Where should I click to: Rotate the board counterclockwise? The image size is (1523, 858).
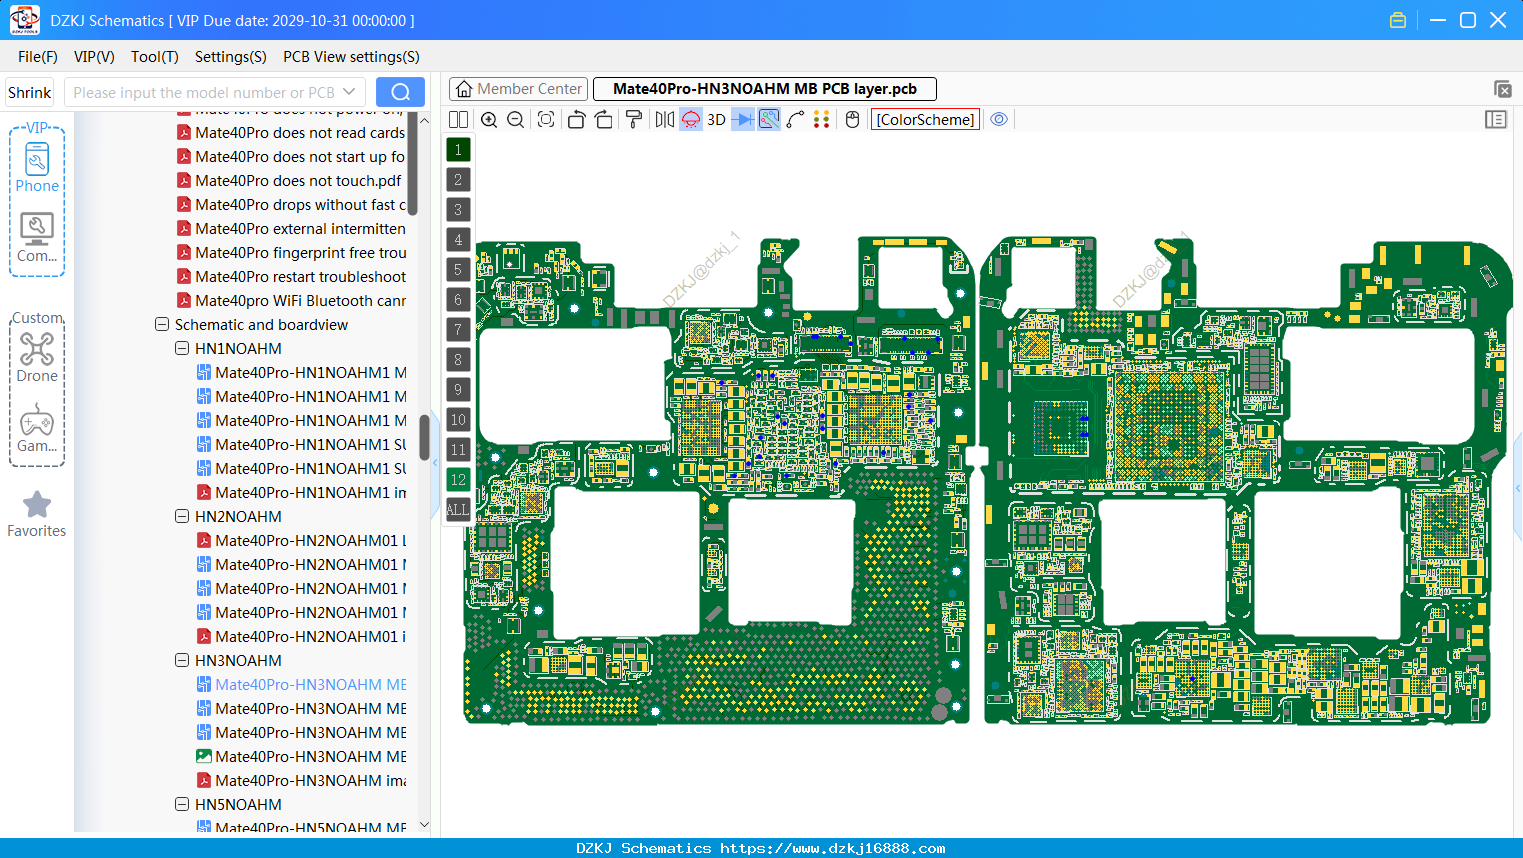576,119
